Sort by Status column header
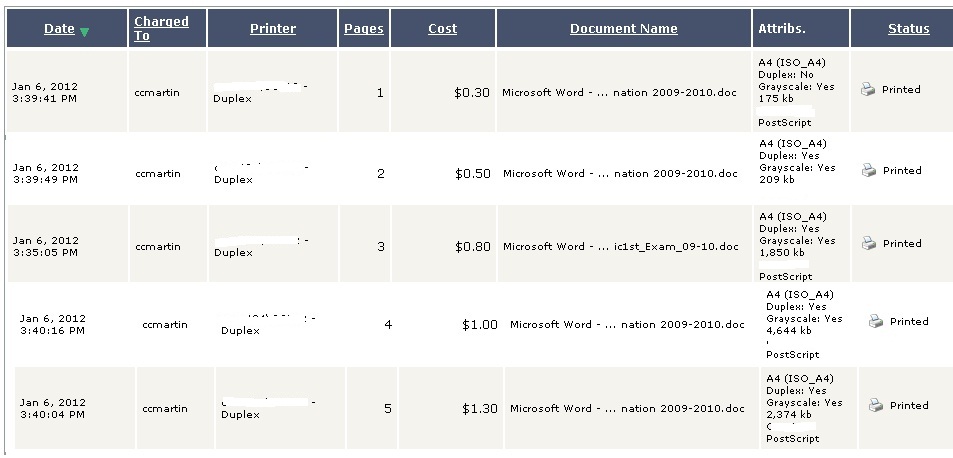This screenshot has height=458, width=953. click(908, 29)
